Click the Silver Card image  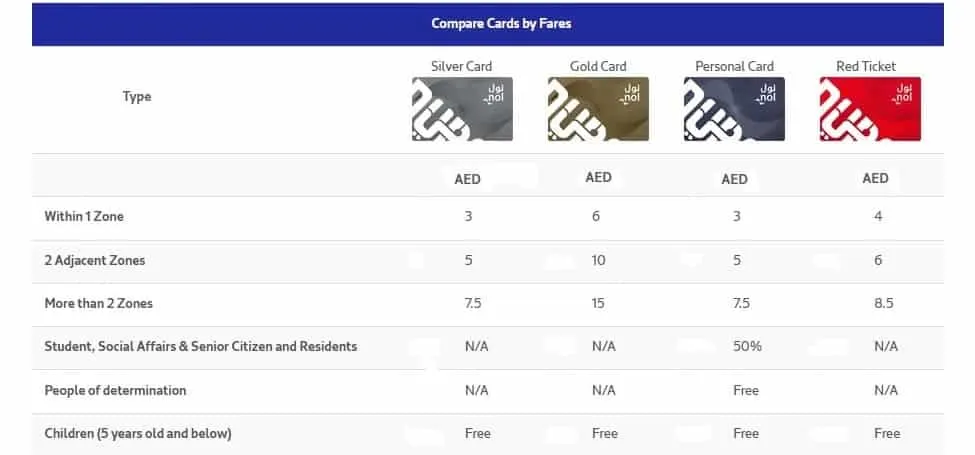tap(462, 109)
